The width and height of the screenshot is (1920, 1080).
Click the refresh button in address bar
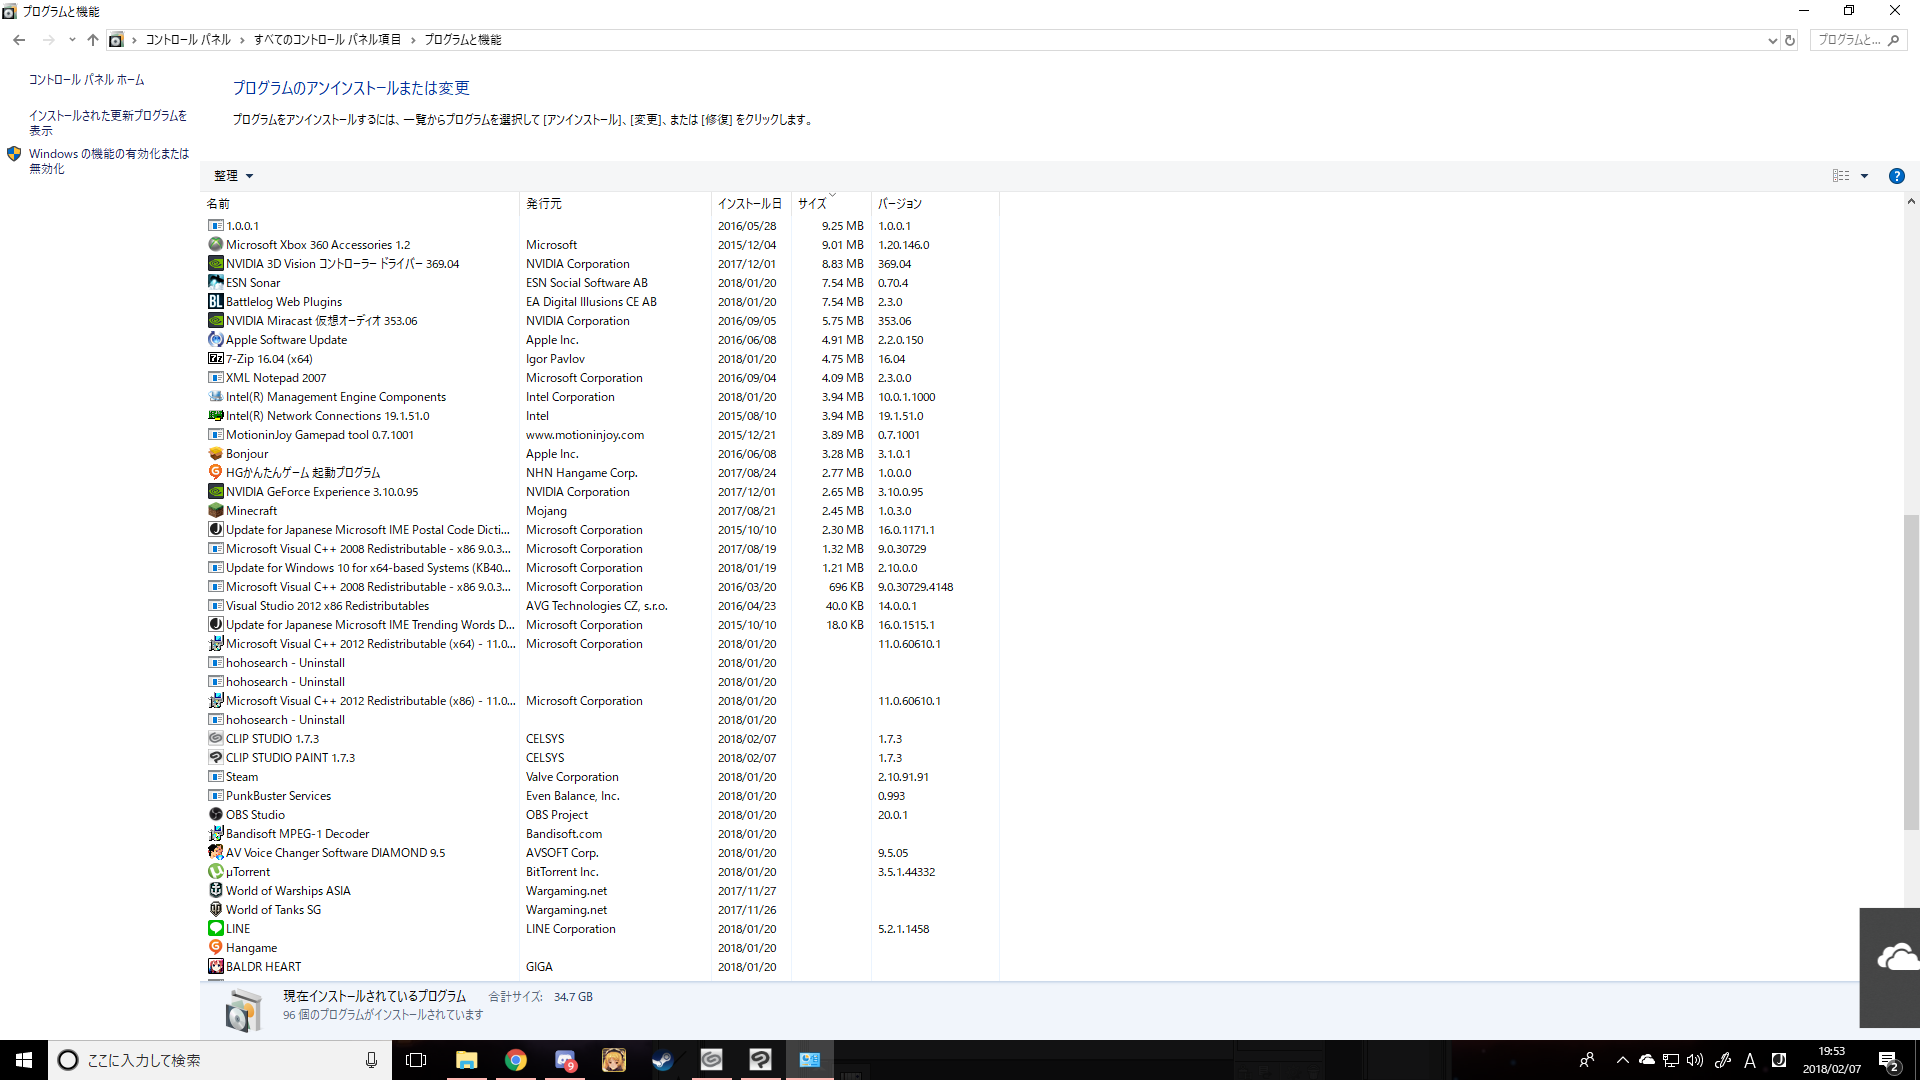click(1790, 40)
